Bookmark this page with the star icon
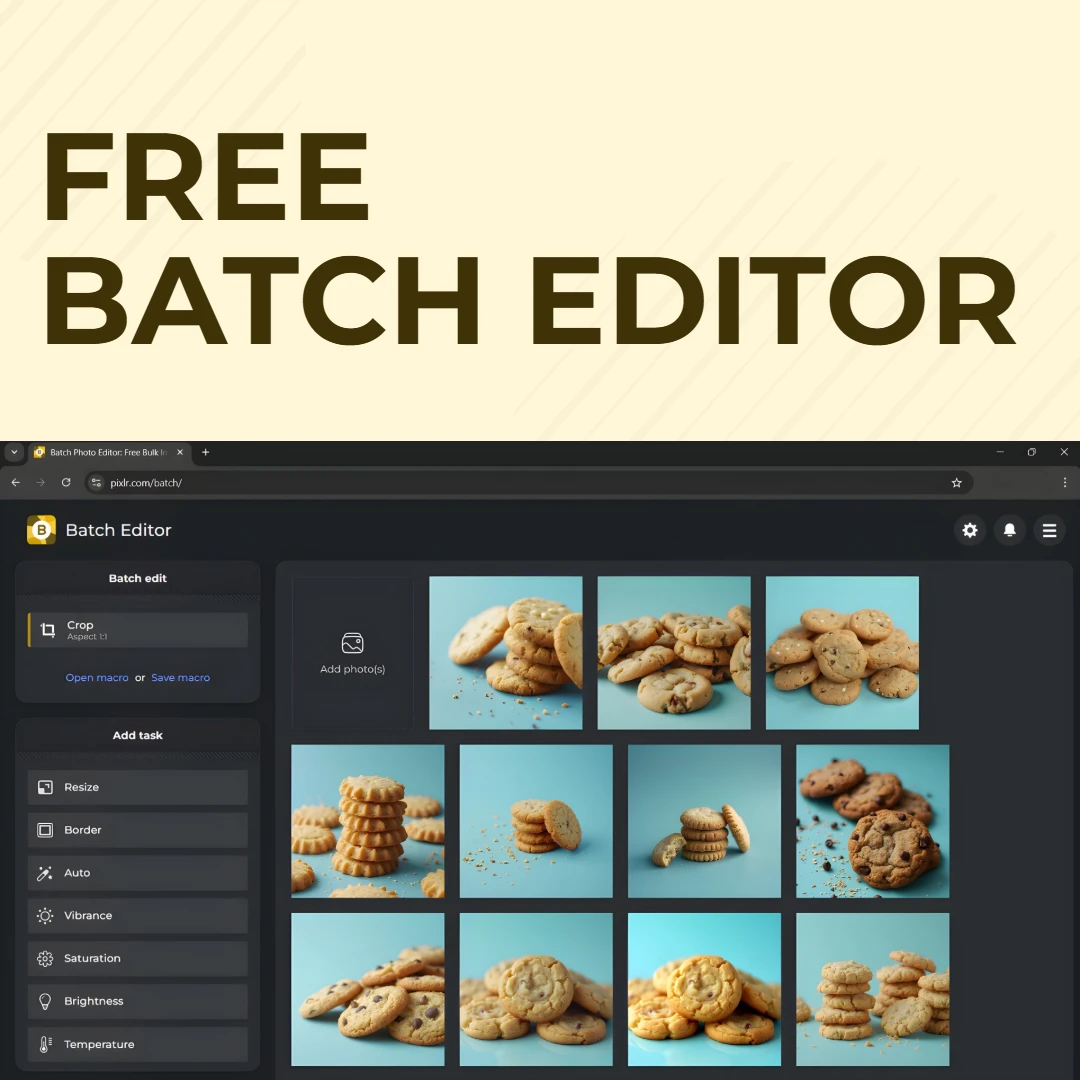 (957, 483)
